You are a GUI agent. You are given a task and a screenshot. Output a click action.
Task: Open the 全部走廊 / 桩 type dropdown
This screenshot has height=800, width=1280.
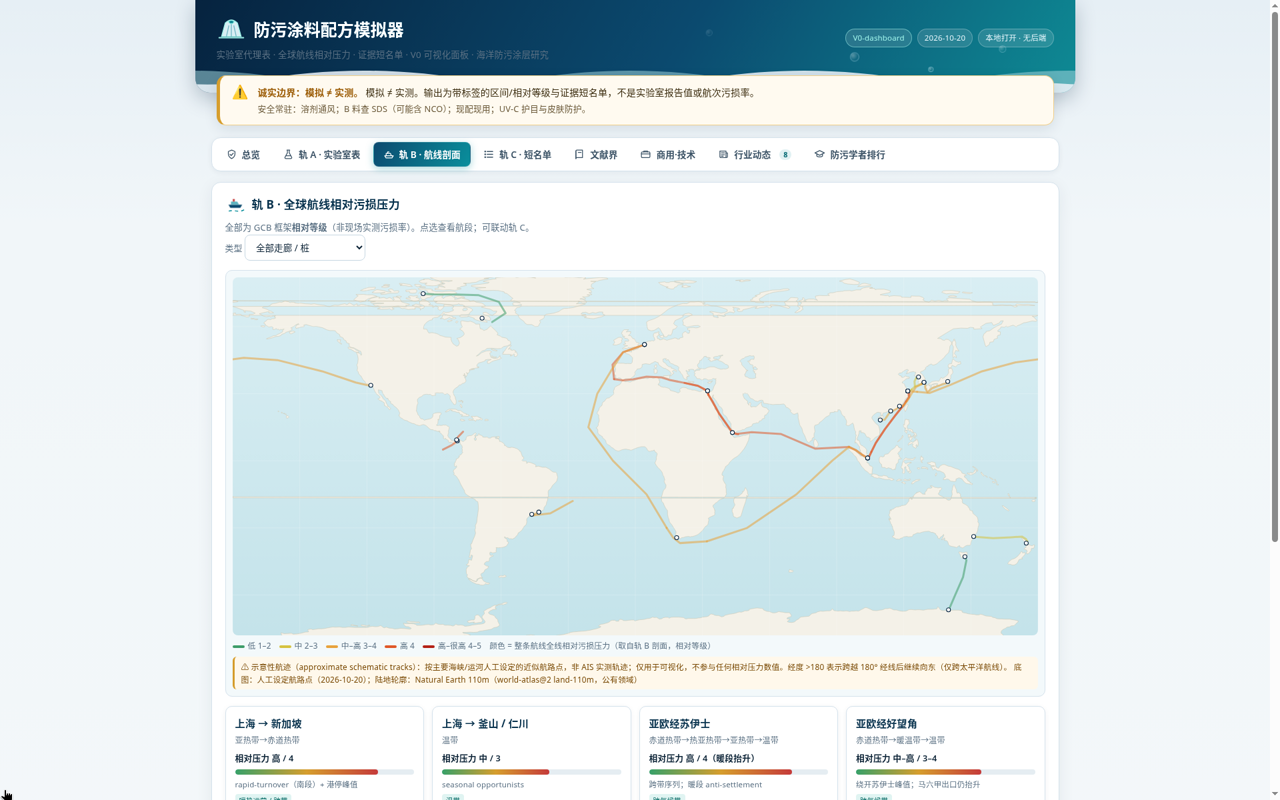(x=305, y=248)
